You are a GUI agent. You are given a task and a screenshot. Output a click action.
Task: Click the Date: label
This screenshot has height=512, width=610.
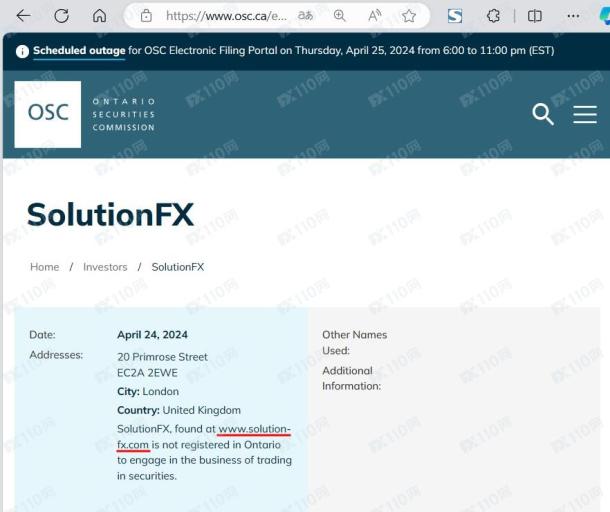tap(42, 335)
